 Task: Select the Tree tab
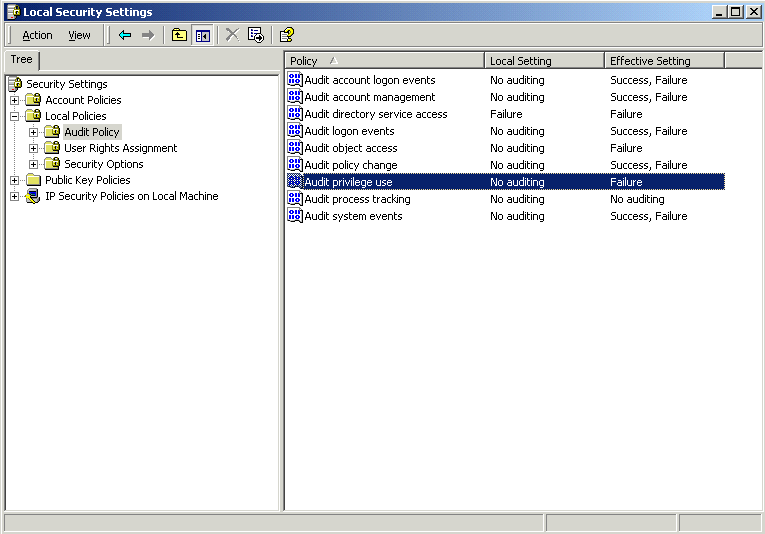[21, 60]
